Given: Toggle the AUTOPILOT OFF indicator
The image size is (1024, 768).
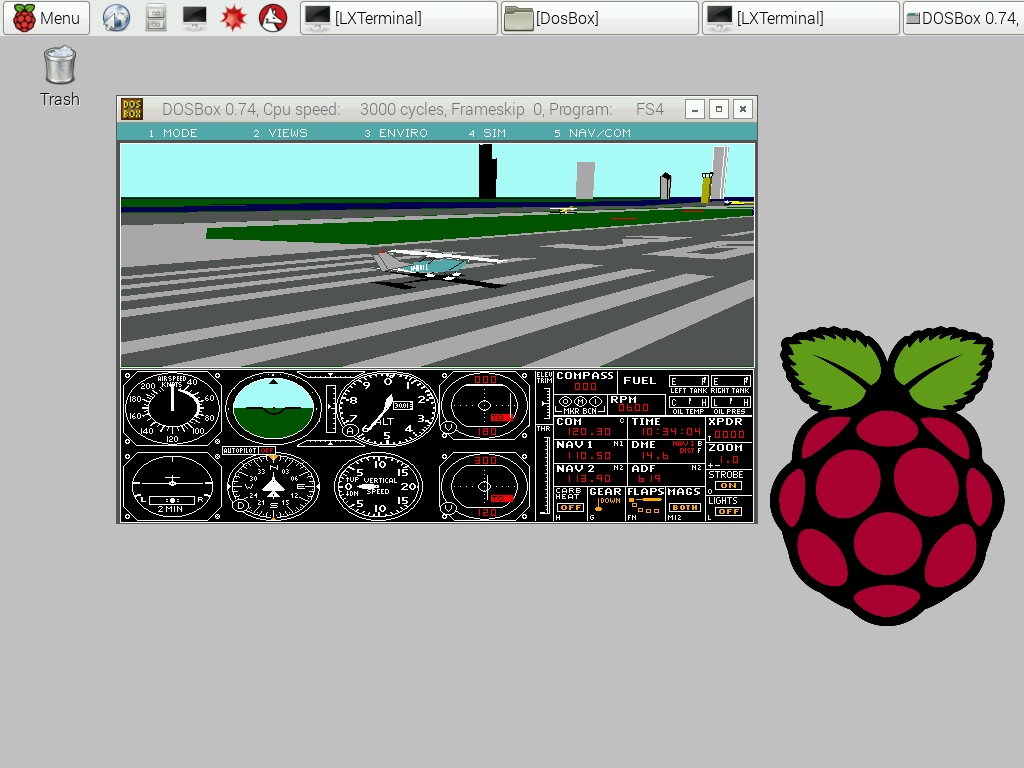Looking at the screenshot, I should pos(249,451).
